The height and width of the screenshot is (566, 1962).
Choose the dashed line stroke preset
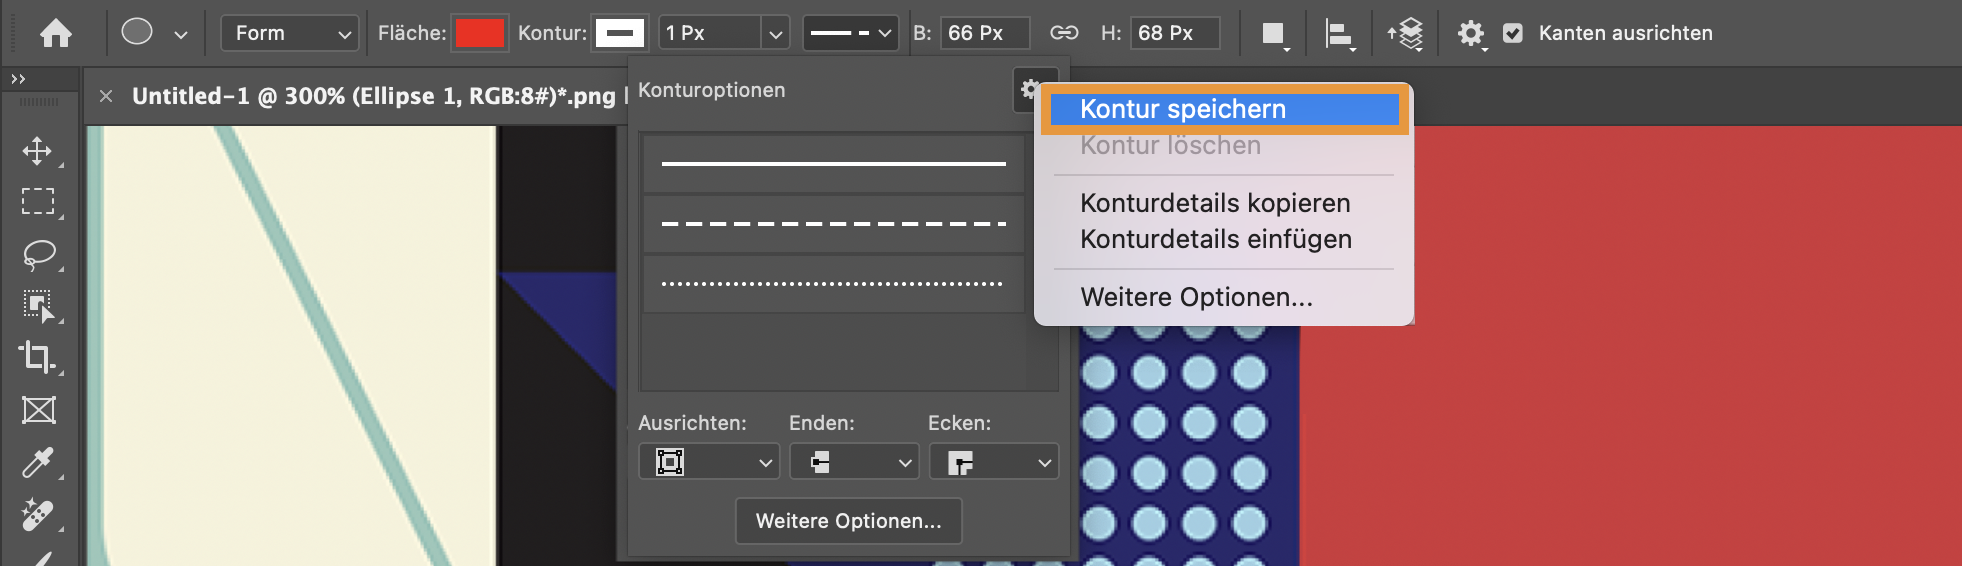pos(833,223)
